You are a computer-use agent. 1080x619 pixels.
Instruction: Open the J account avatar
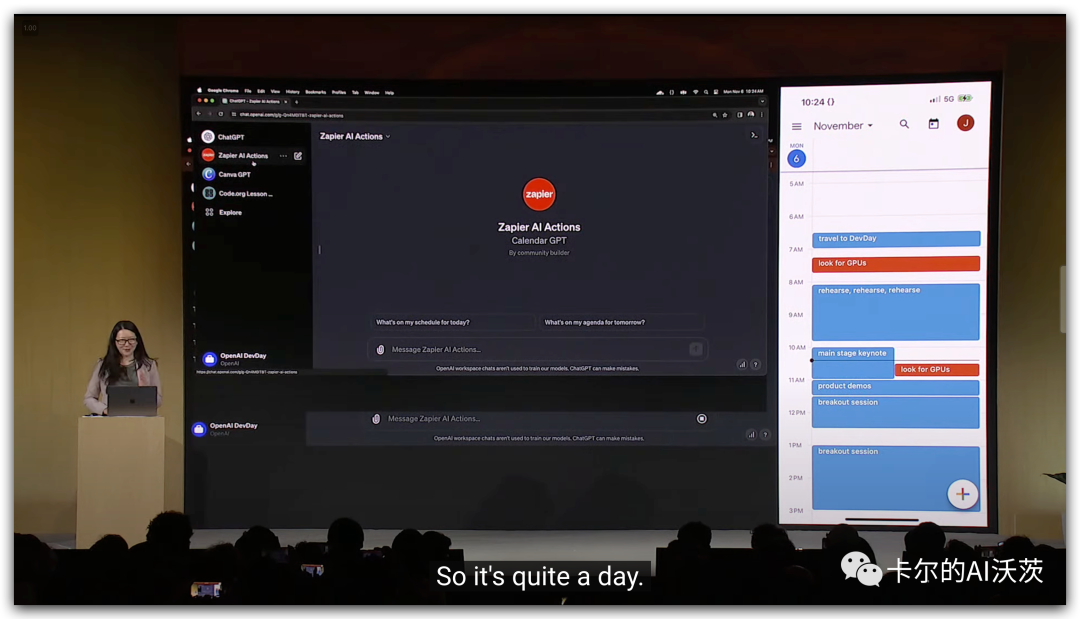965,123
